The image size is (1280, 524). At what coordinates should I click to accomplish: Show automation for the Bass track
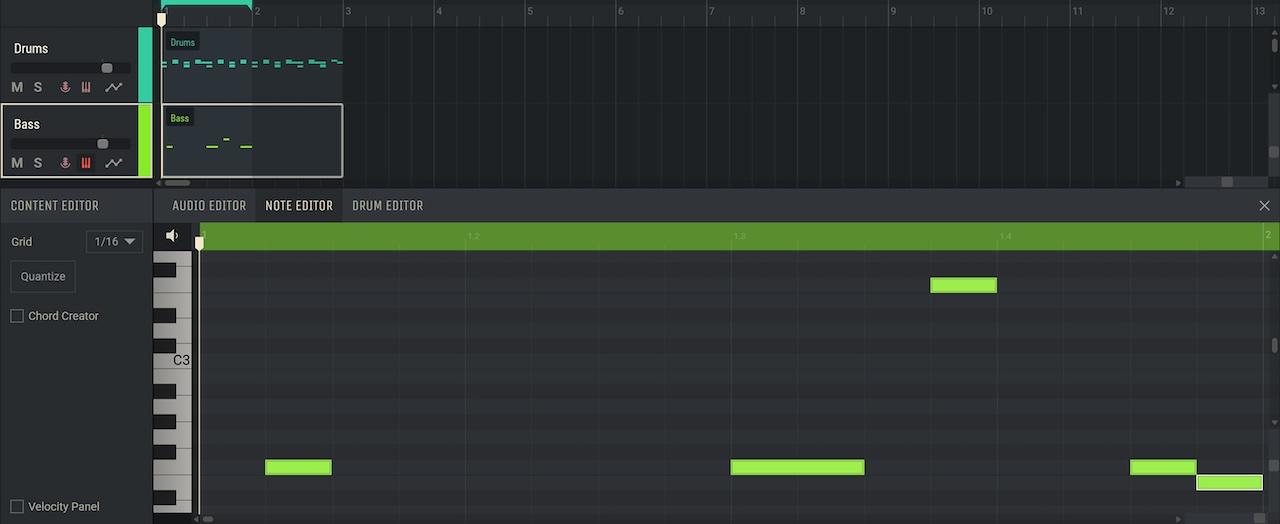pos(113,163)
